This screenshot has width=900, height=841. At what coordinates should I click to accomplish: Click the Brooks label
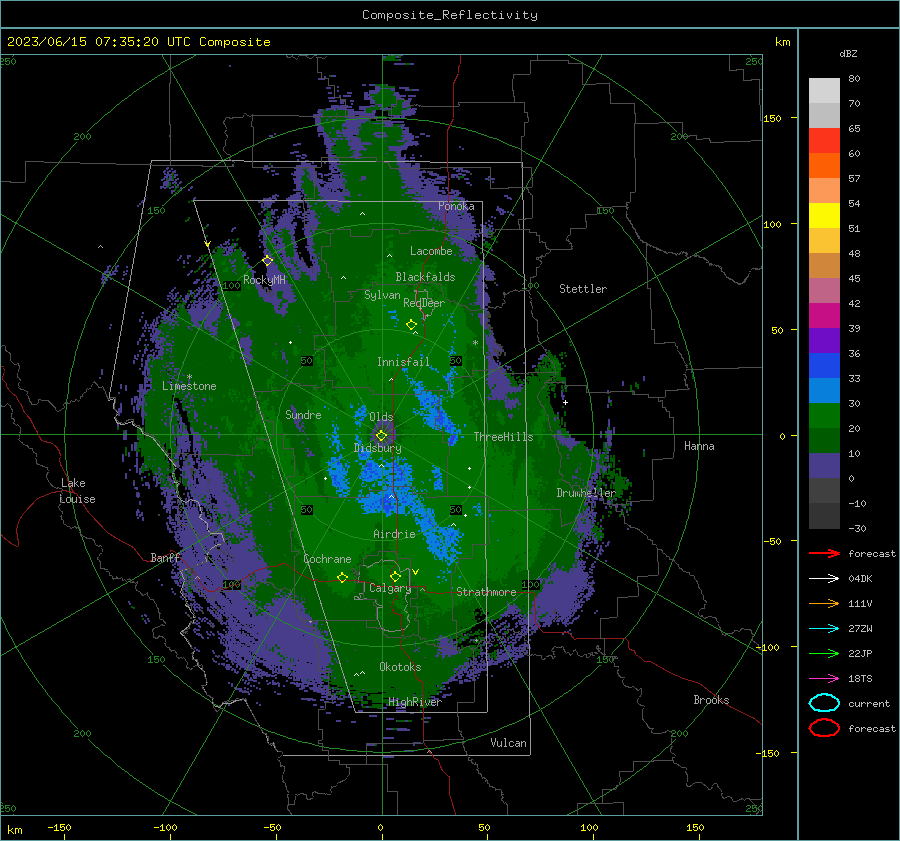[x=711, y=700]
